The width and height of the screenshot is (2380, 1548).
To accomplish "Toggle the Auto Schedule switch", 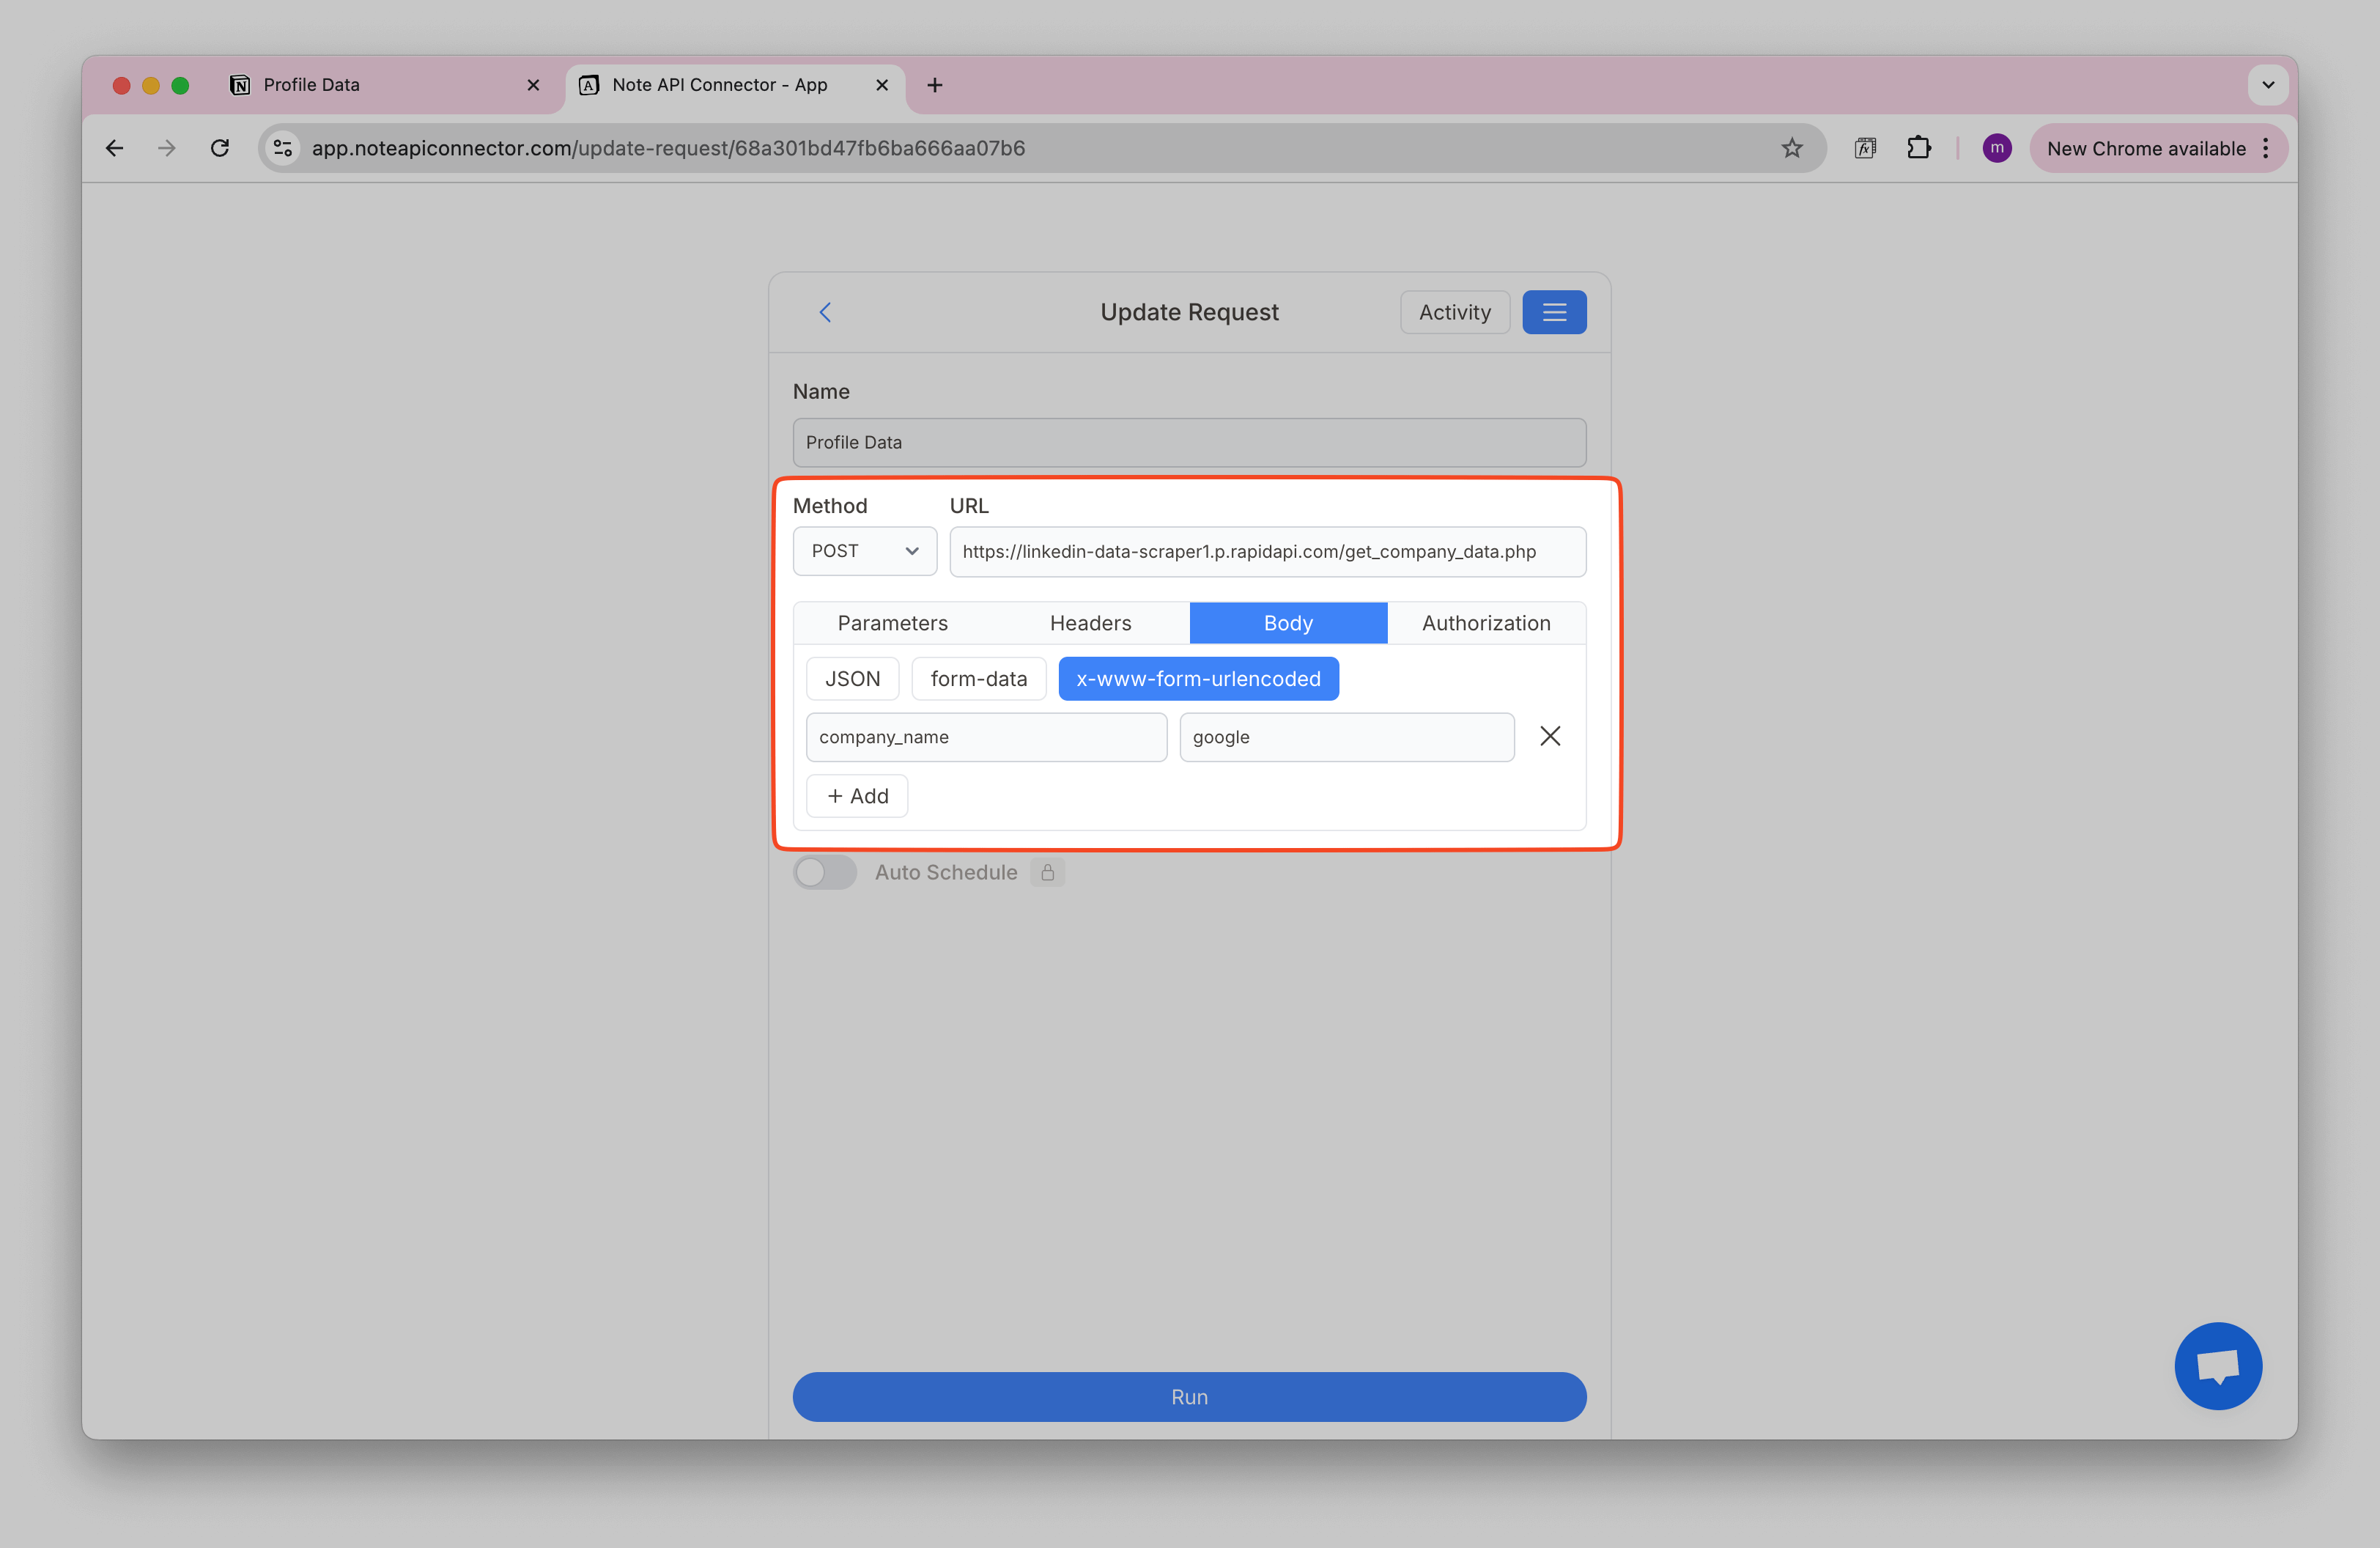I will [825, 872].
